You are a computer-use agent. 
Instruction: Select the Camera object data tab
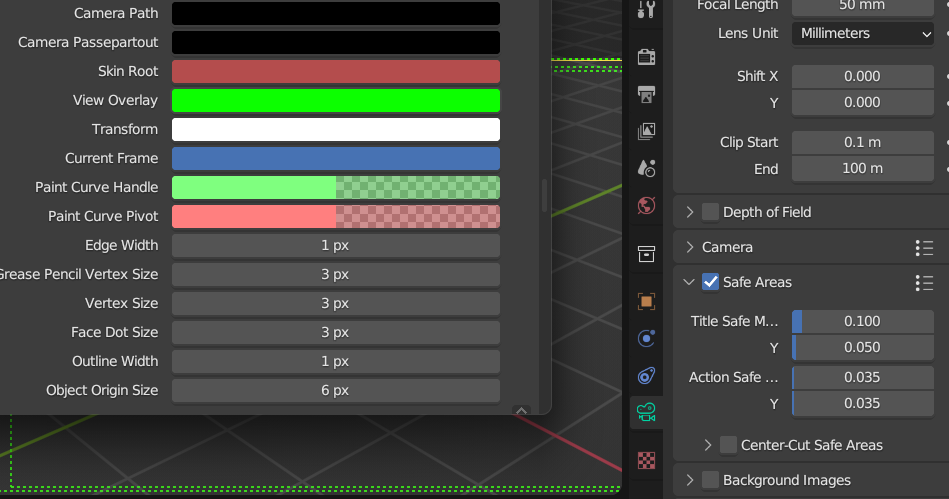(x=646, y=412)
